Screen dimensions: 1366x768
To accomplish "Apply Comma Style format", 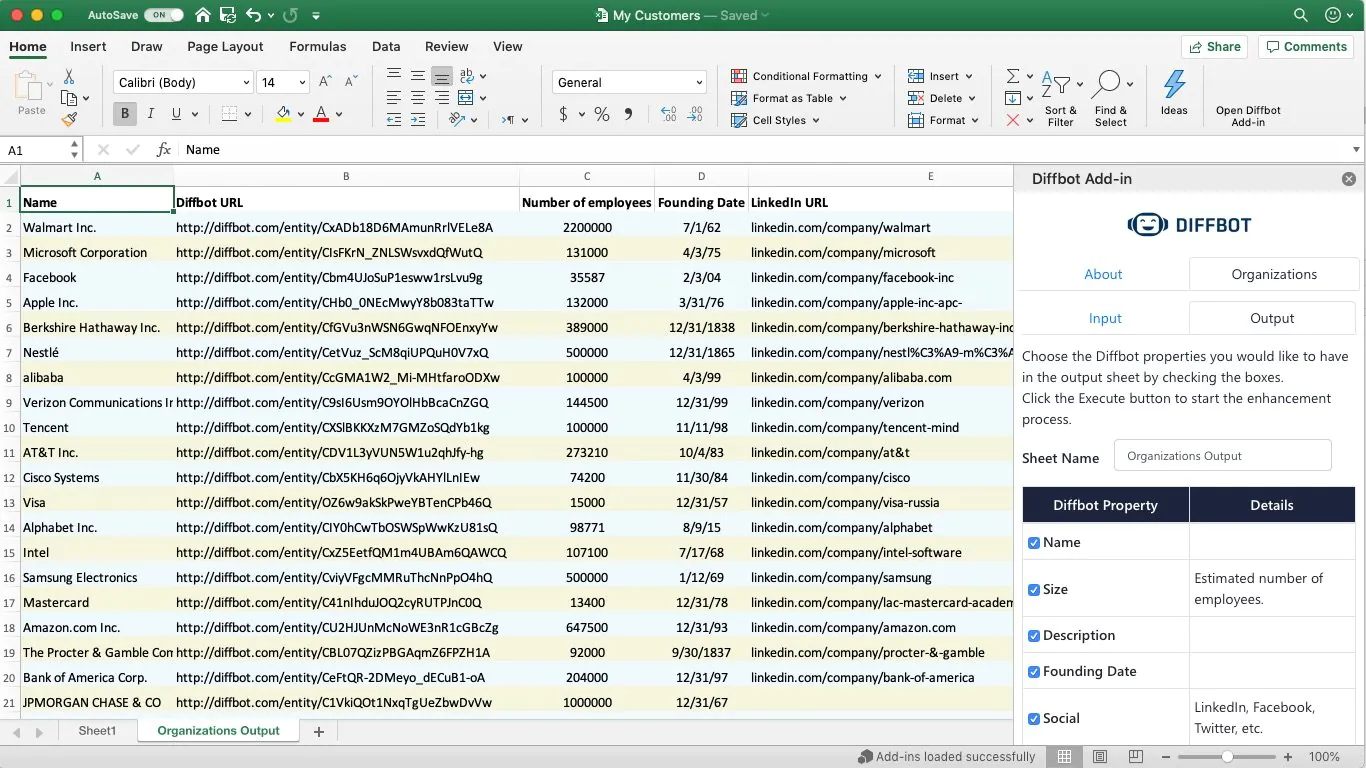I will click(x=628, y=114).
